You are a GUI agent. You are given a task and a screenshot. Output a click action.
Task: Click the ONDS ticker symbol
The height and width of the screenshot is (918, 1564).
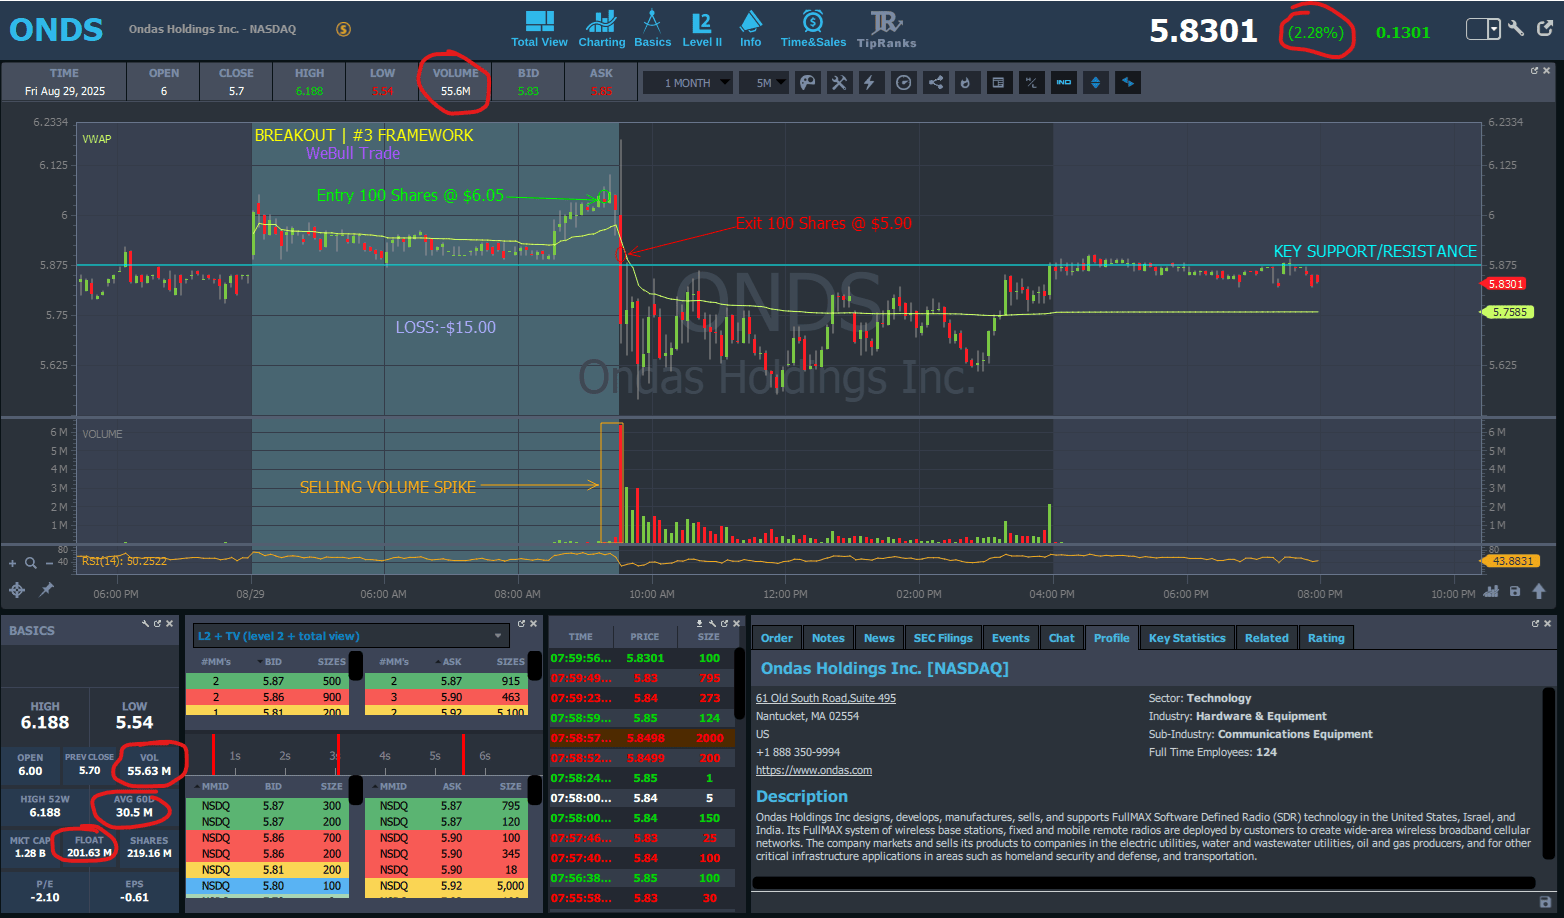pos(56,30)
